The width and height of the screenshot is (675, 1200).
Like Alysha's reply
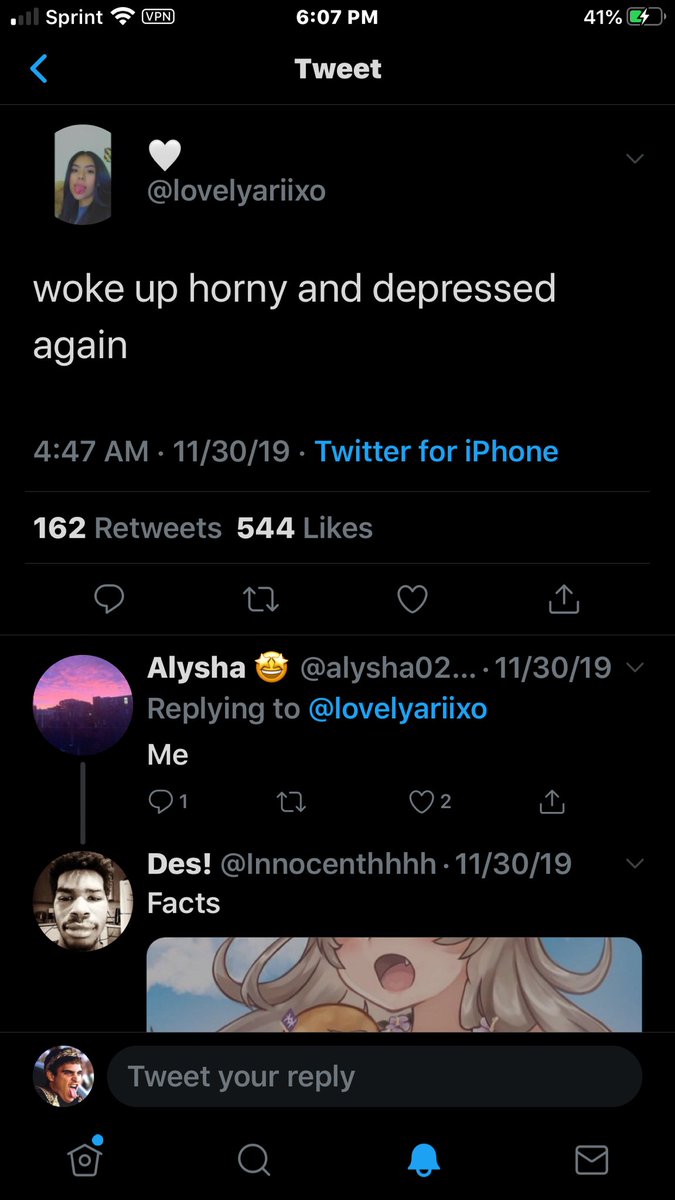tap(421, 801)
